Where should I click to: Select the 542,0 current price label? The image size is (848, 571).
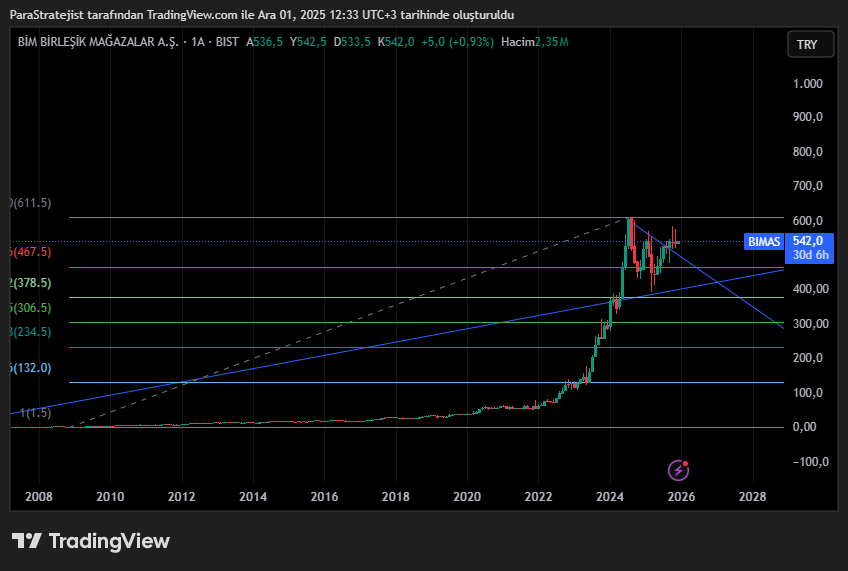pos(808,241)
